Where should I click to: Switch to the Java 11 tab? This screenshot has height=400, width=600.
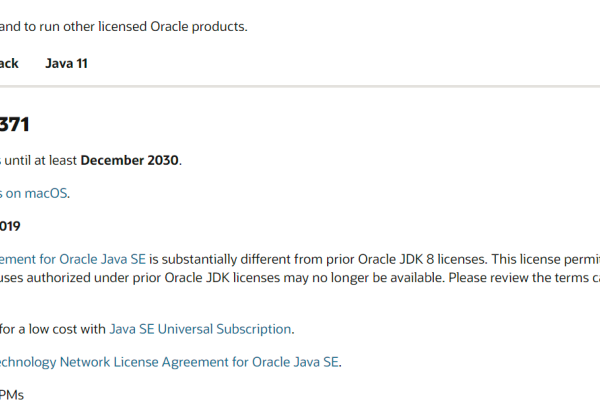pyautogui.click(x=67, y=63)
